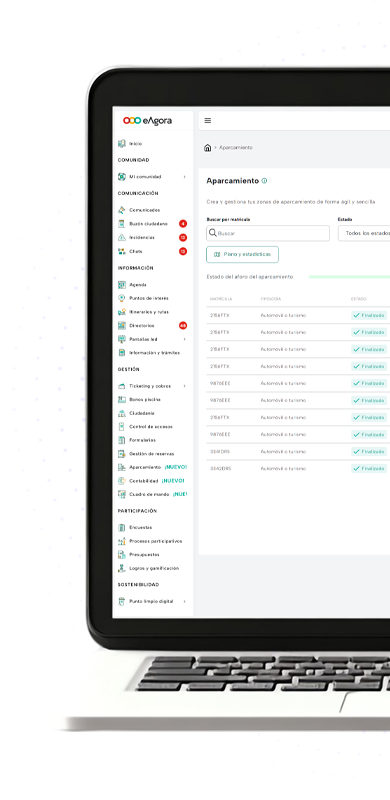Select plate 3341DRS in the table
The width and height of the screenshot is (390, 800).
click(x=220, y=452)
